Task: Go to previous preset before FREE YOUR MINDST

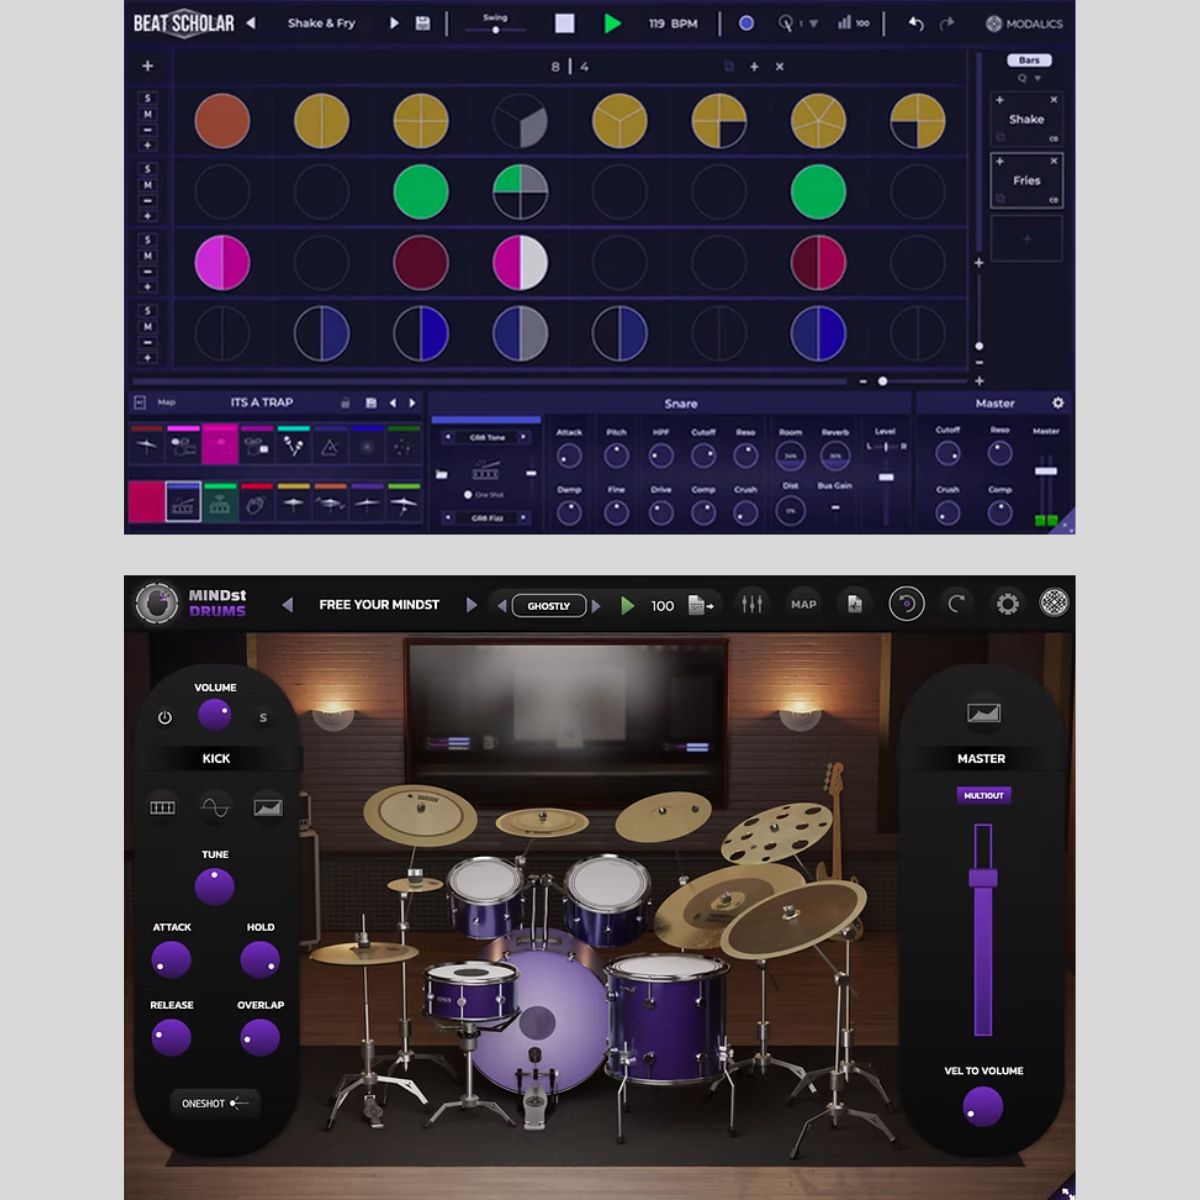Action: point(288,604)
